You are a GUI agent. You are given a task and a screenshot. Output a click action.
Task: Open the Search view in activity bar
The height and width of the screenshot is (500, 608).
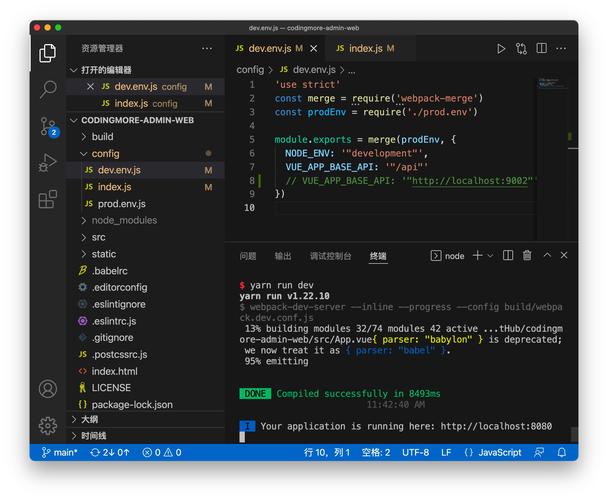(x=48, y=90)
